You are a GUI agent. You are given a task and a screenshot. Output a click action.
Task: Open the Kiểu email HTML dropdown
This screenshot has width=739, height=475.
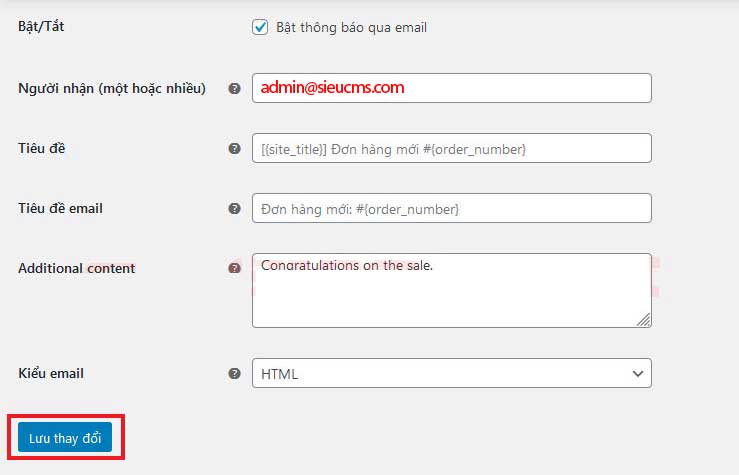click(451, 373)
